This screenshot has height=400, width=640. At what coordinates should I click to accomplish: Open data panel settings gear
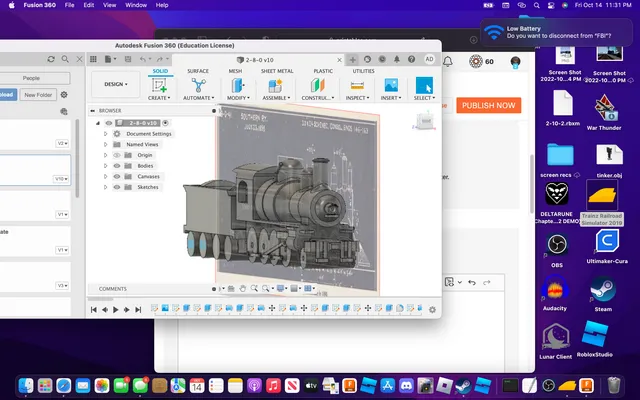tap(64, 95)
